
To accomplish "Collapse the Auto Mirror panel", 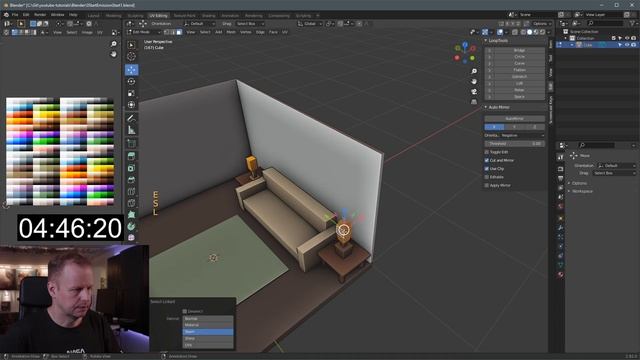I will tap(486, 107).
